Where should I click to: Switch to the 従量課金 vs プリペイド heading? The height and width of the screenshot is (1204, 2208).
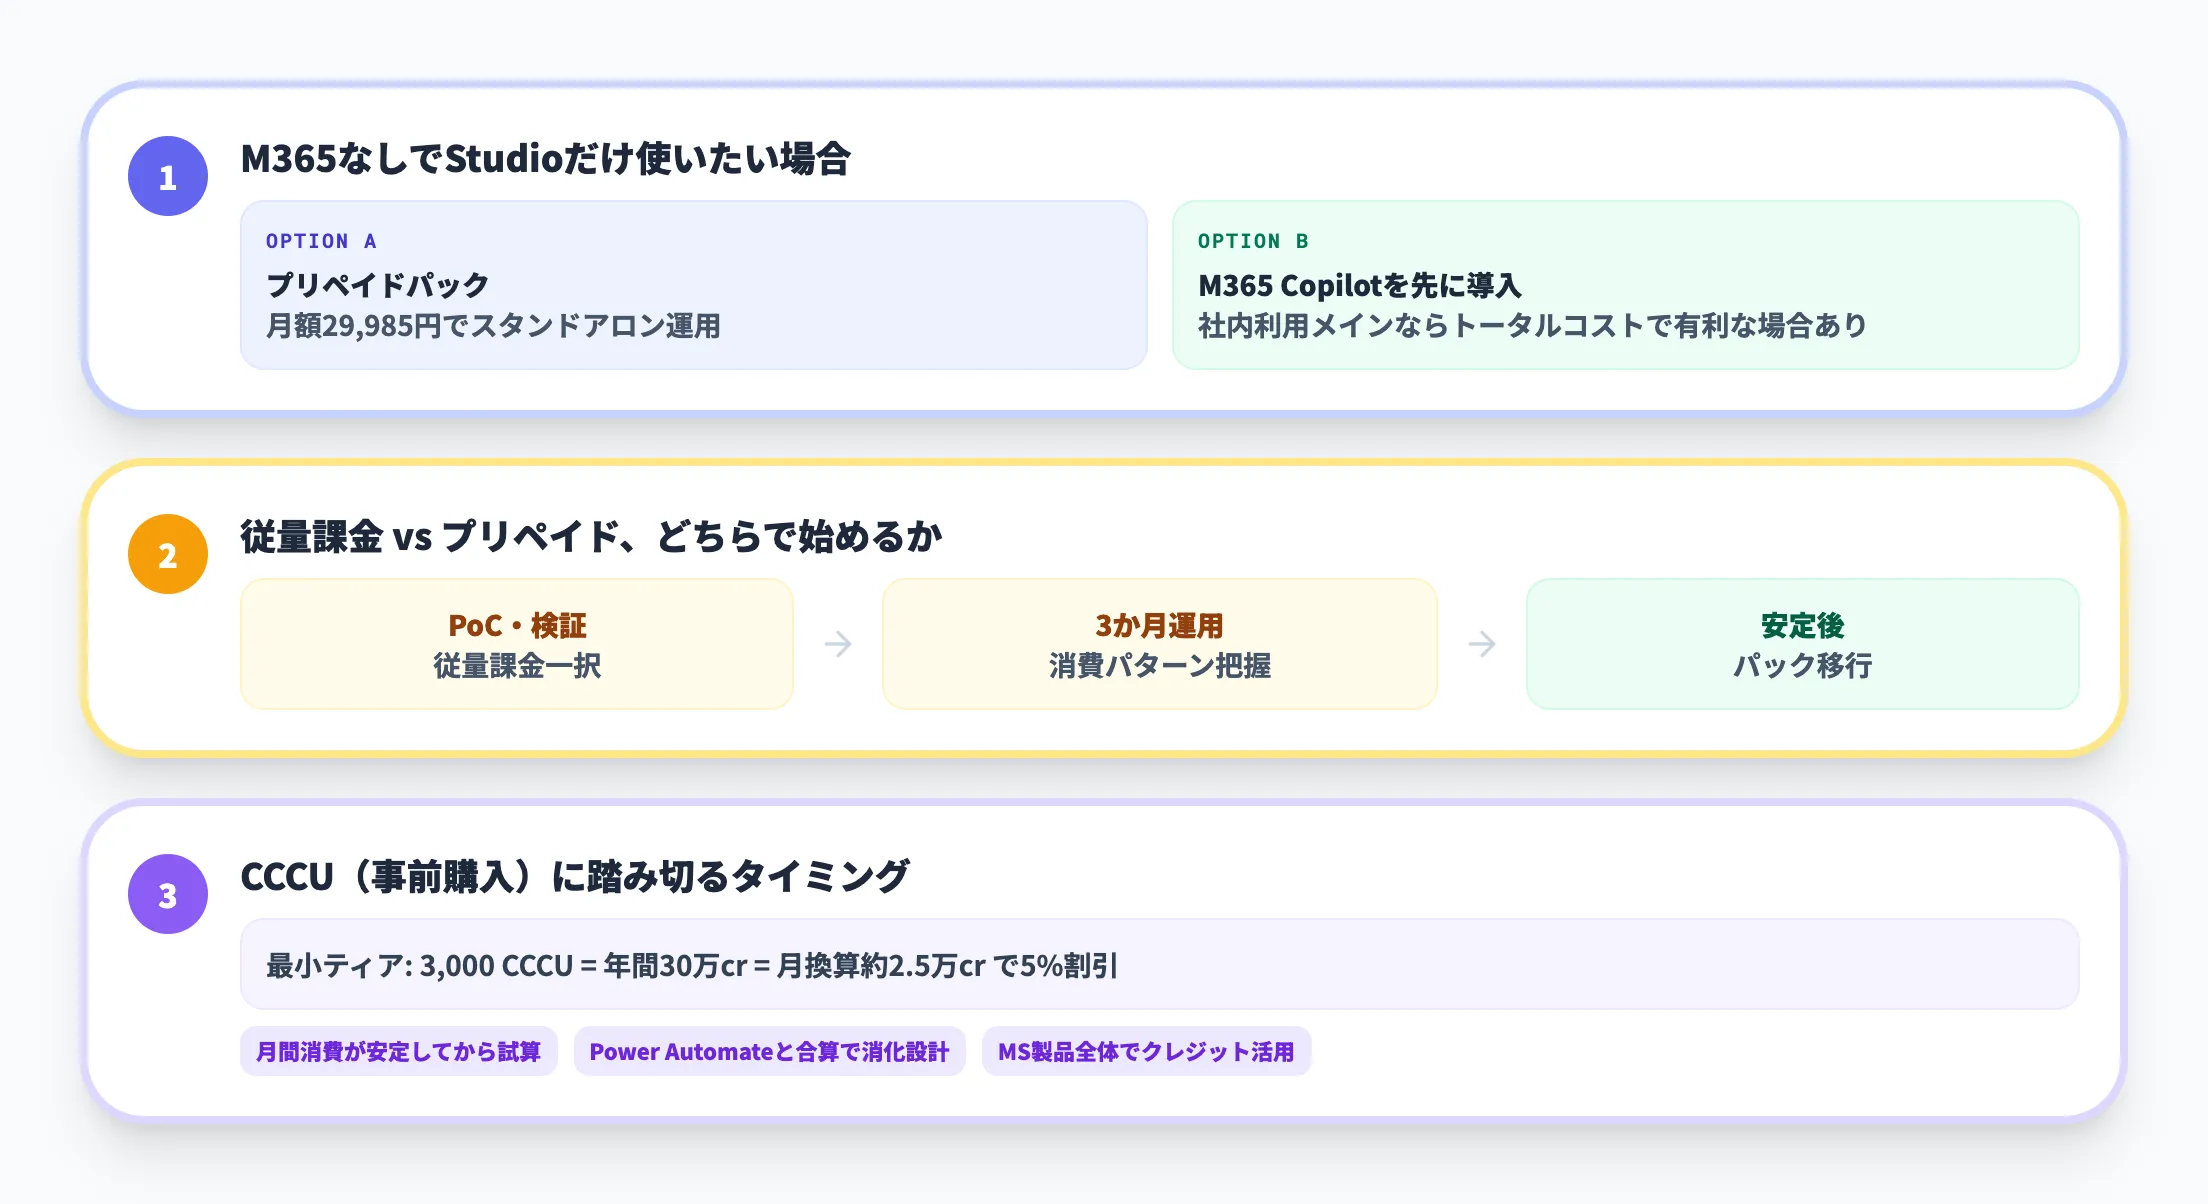tap(592, 537)
